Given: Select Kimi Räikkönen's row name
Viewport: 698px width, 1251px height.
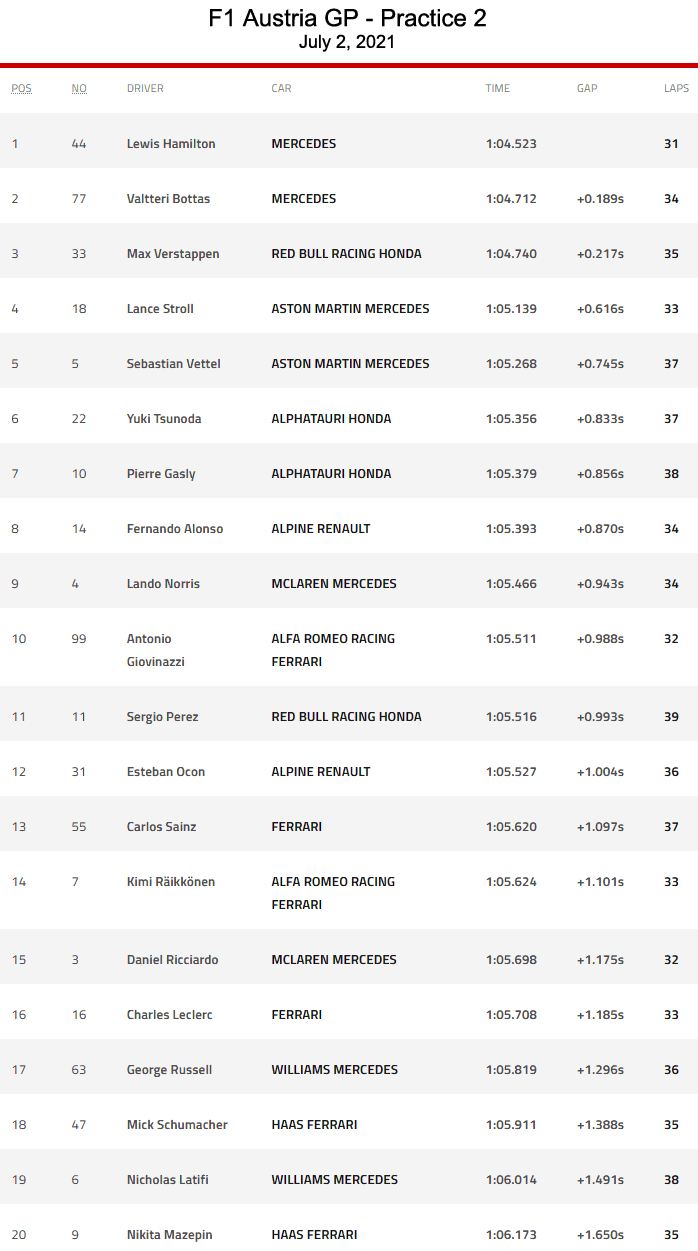Looking at the screenshot, I should pyautogui.click(x=171, y=882).
